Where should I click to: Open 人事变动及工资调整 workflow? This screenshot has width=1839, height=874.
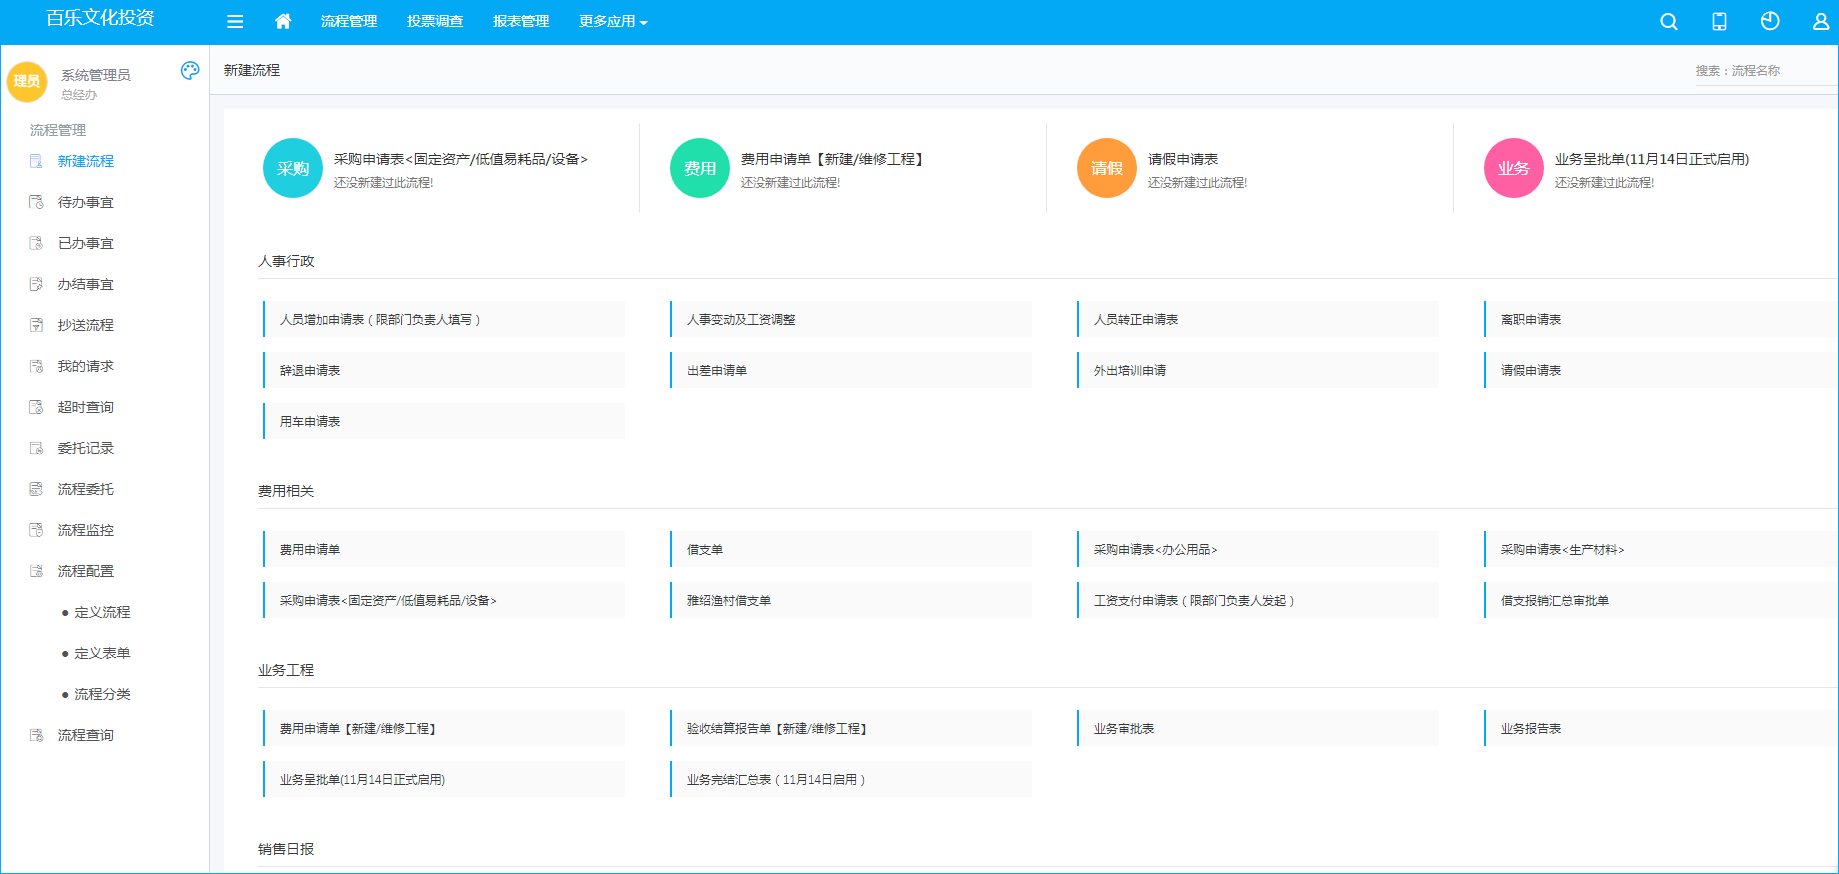(851, 319)
